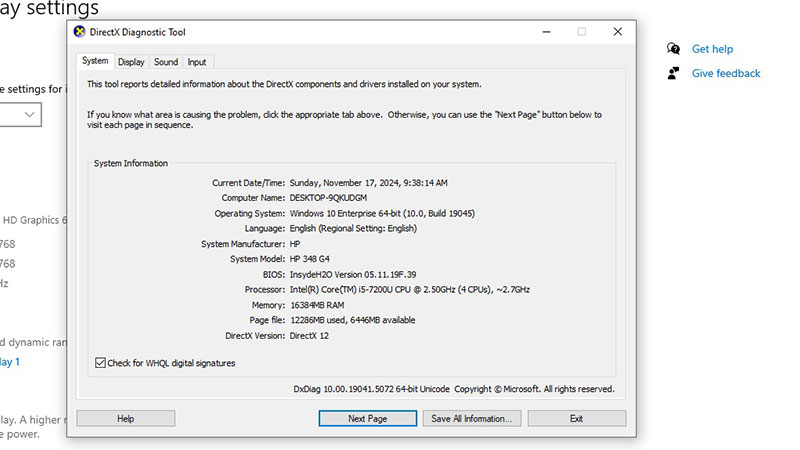Image resolution: width=800 pixels, height=450 pixels.
Task: Click the Exit button
Action: click(577, 418)
